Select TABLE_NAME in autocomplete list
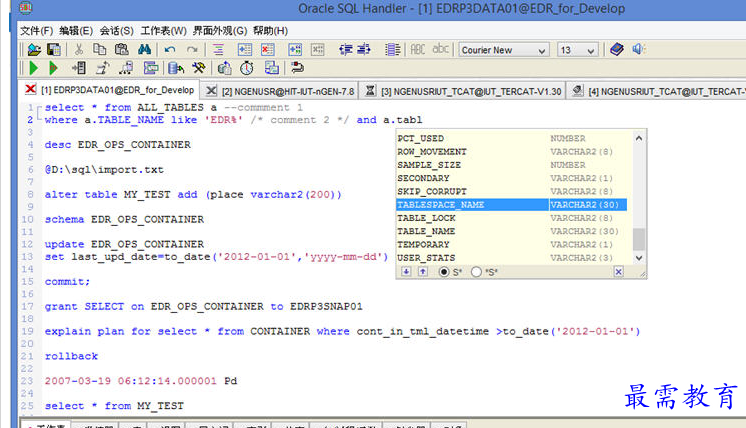The width and height of the screenshot is (746, 428). (511, 231)
